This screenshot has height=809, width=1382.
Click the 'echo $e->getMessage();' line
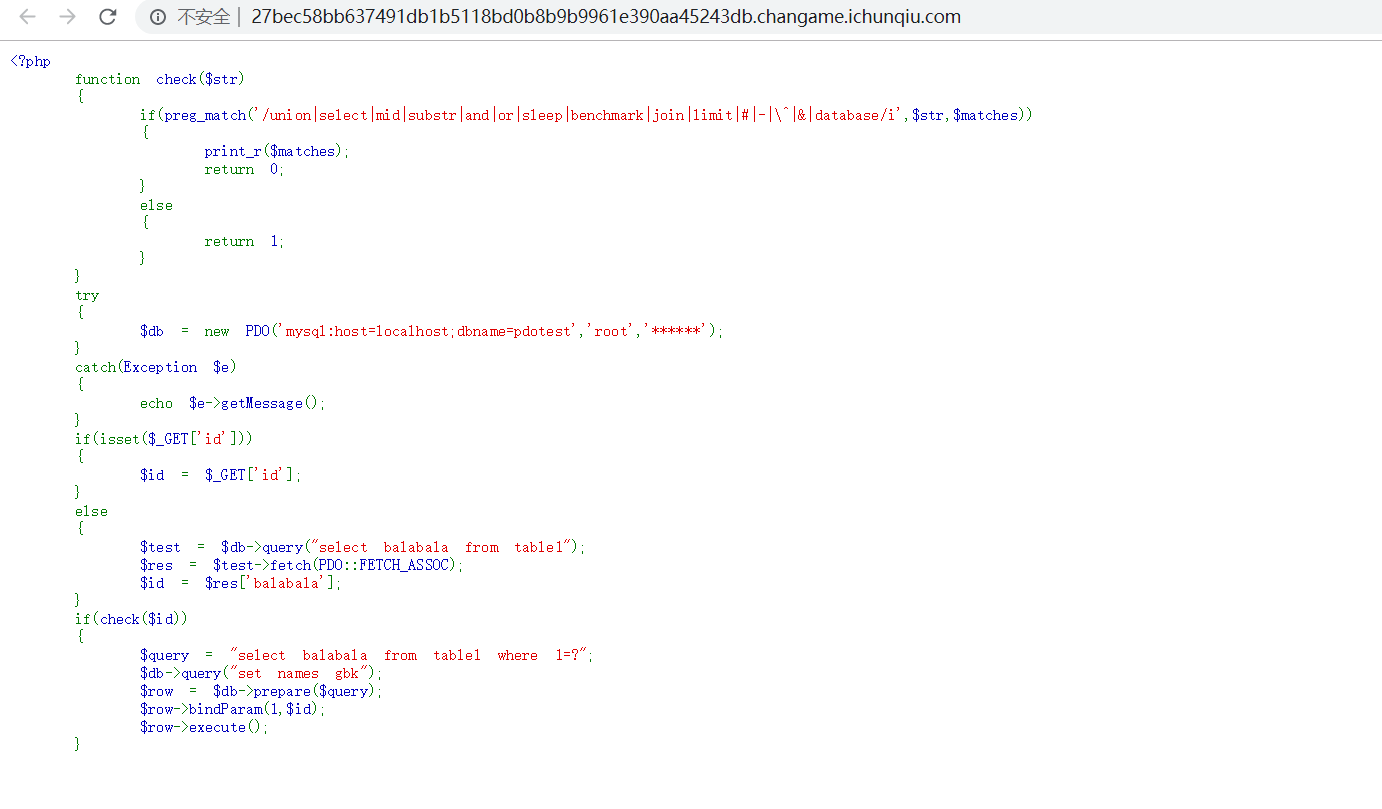[232, 403]
